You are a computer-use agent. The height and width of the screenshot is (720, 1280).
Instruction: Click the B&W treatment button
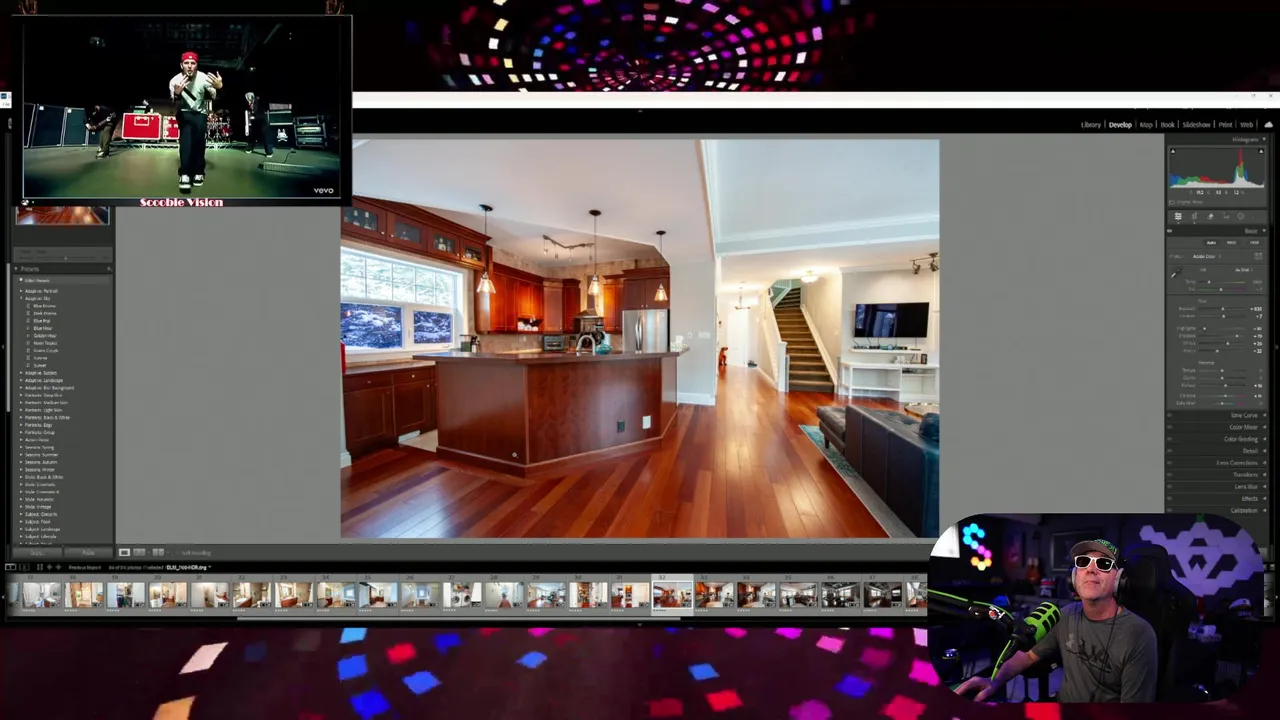coord(1232,242)
